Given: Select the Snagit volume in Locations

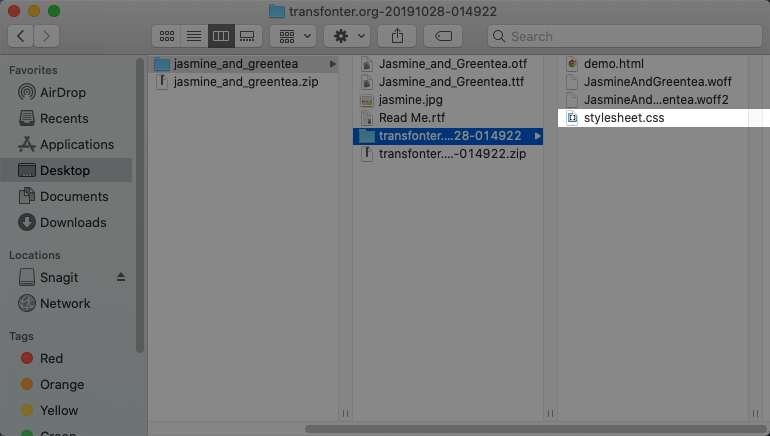Looking at the screenshot, I should tap(59, 277).
